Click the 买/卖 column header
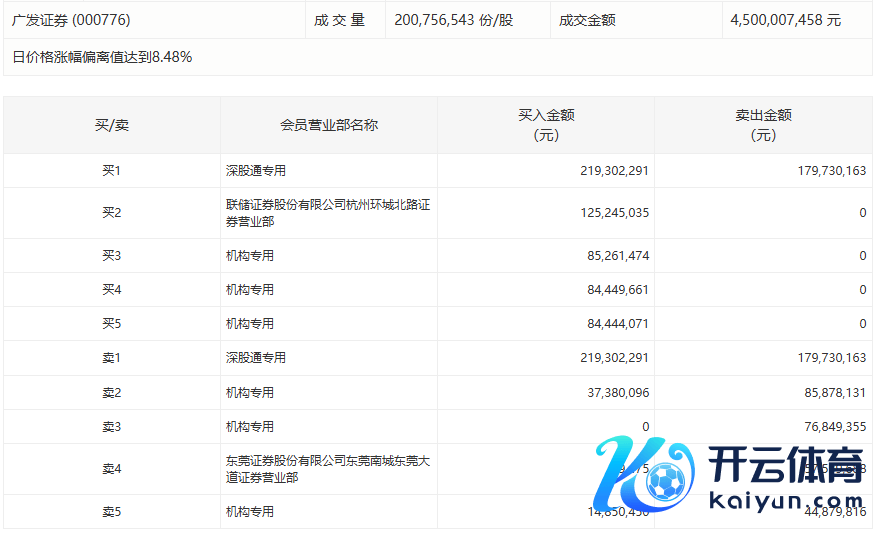The image size is (878, 534). [x=111, y=125]
